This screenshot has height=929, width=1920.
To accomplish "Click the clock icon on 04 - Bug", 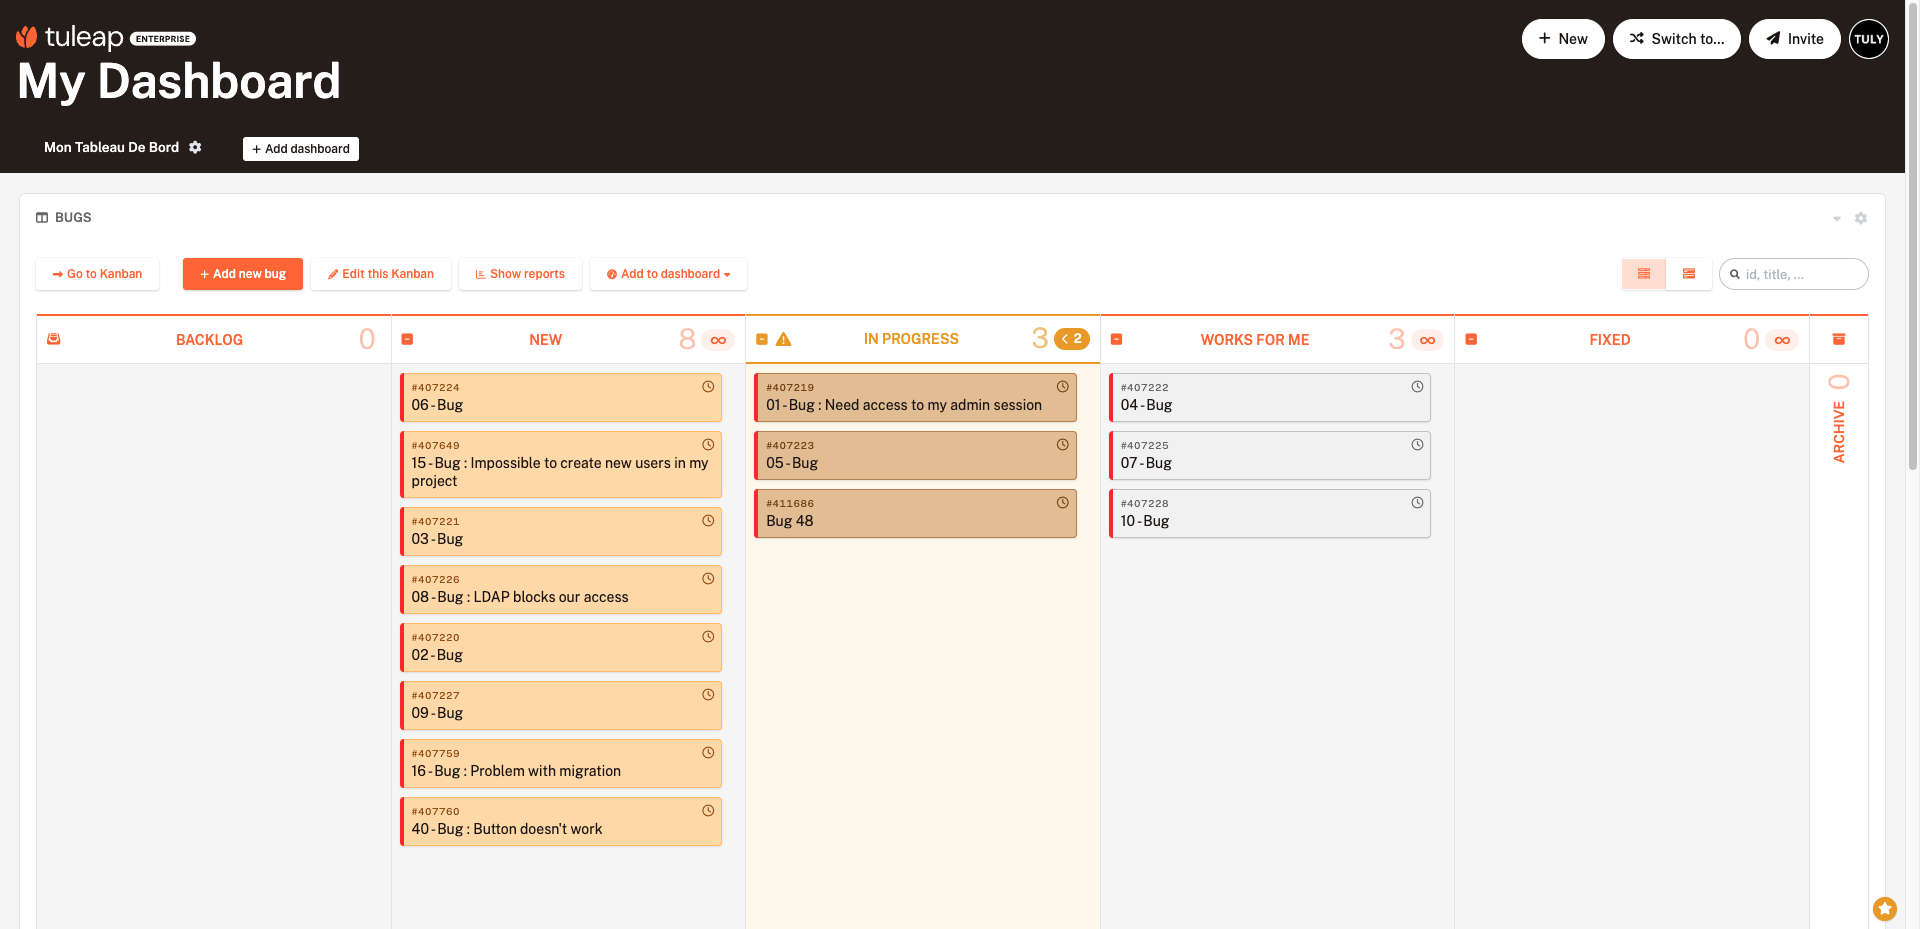I will pyautogui.click(x=1417, y=387).
